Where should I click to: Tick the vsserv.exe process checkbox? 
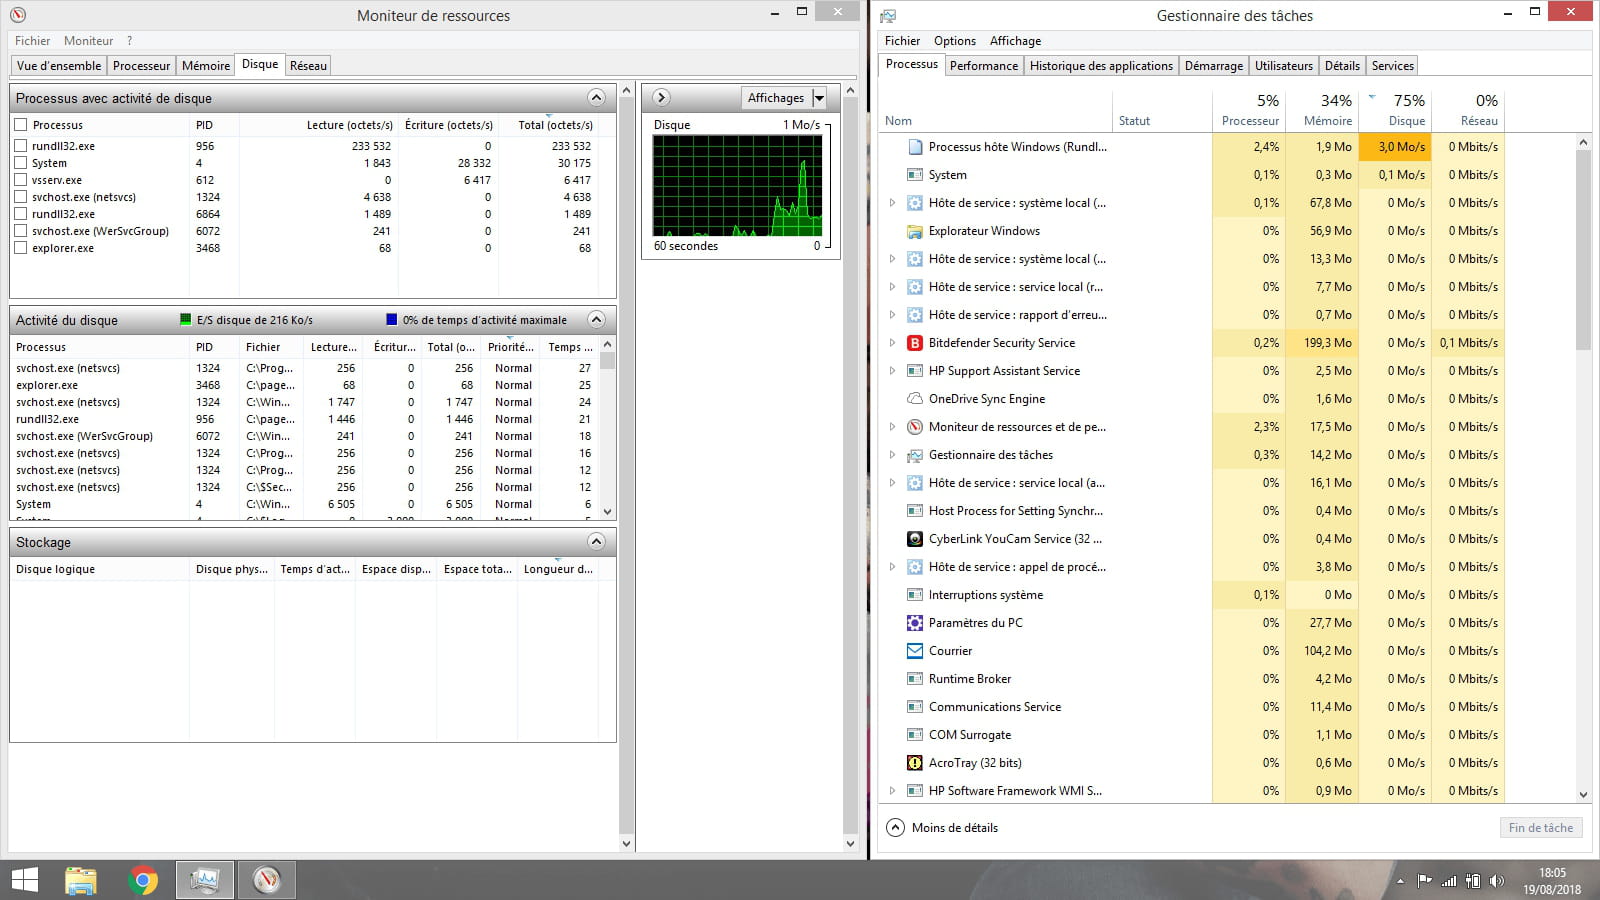[x=21, y=180]
